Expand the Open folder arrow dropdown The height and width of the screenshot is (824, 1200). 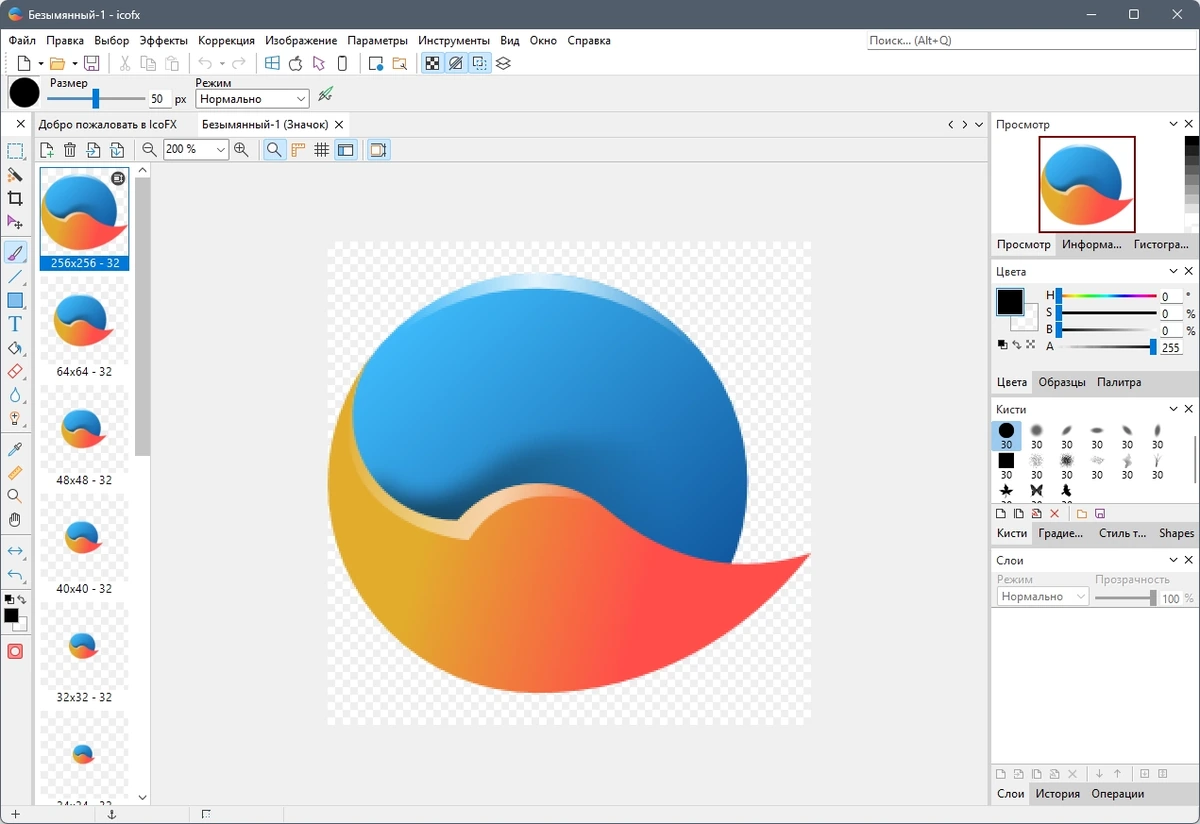(74, 64)
